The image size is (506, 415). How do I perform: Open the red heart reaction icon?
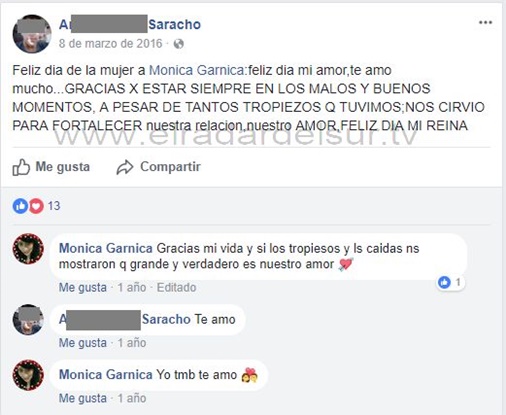tap(36, 206)
